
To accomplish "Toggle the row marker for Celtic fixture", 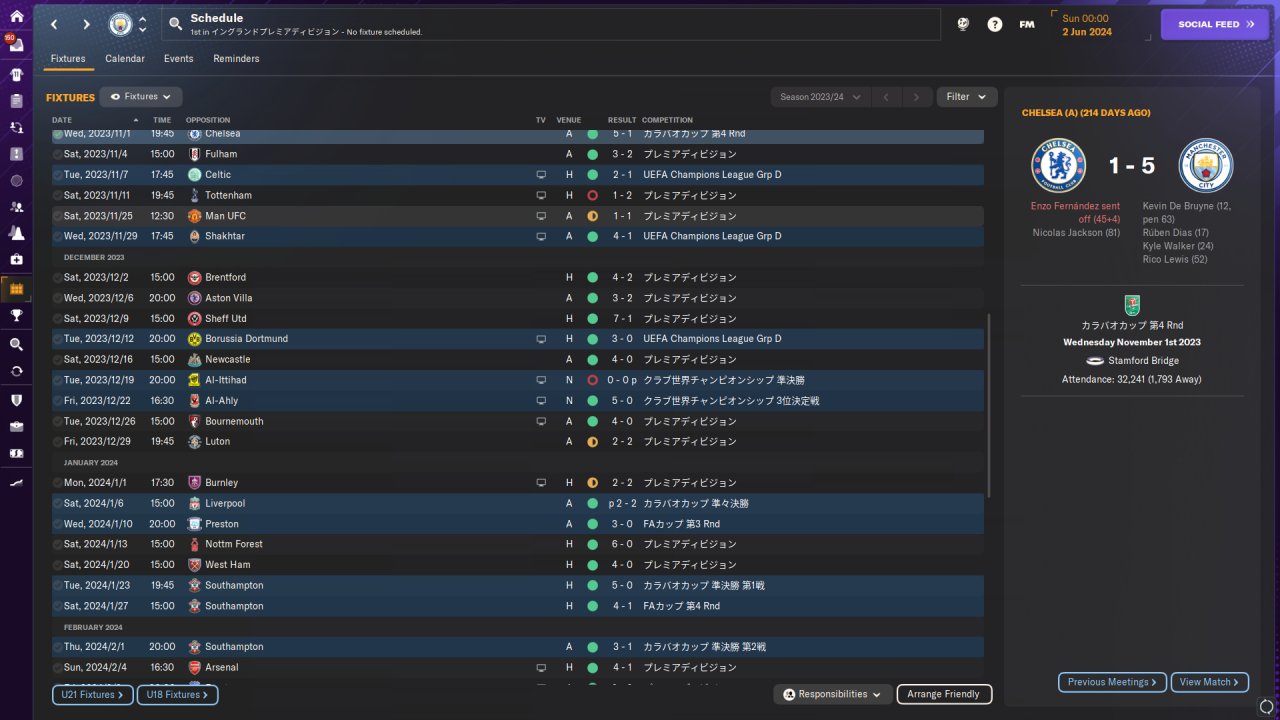I will [58, 175].
